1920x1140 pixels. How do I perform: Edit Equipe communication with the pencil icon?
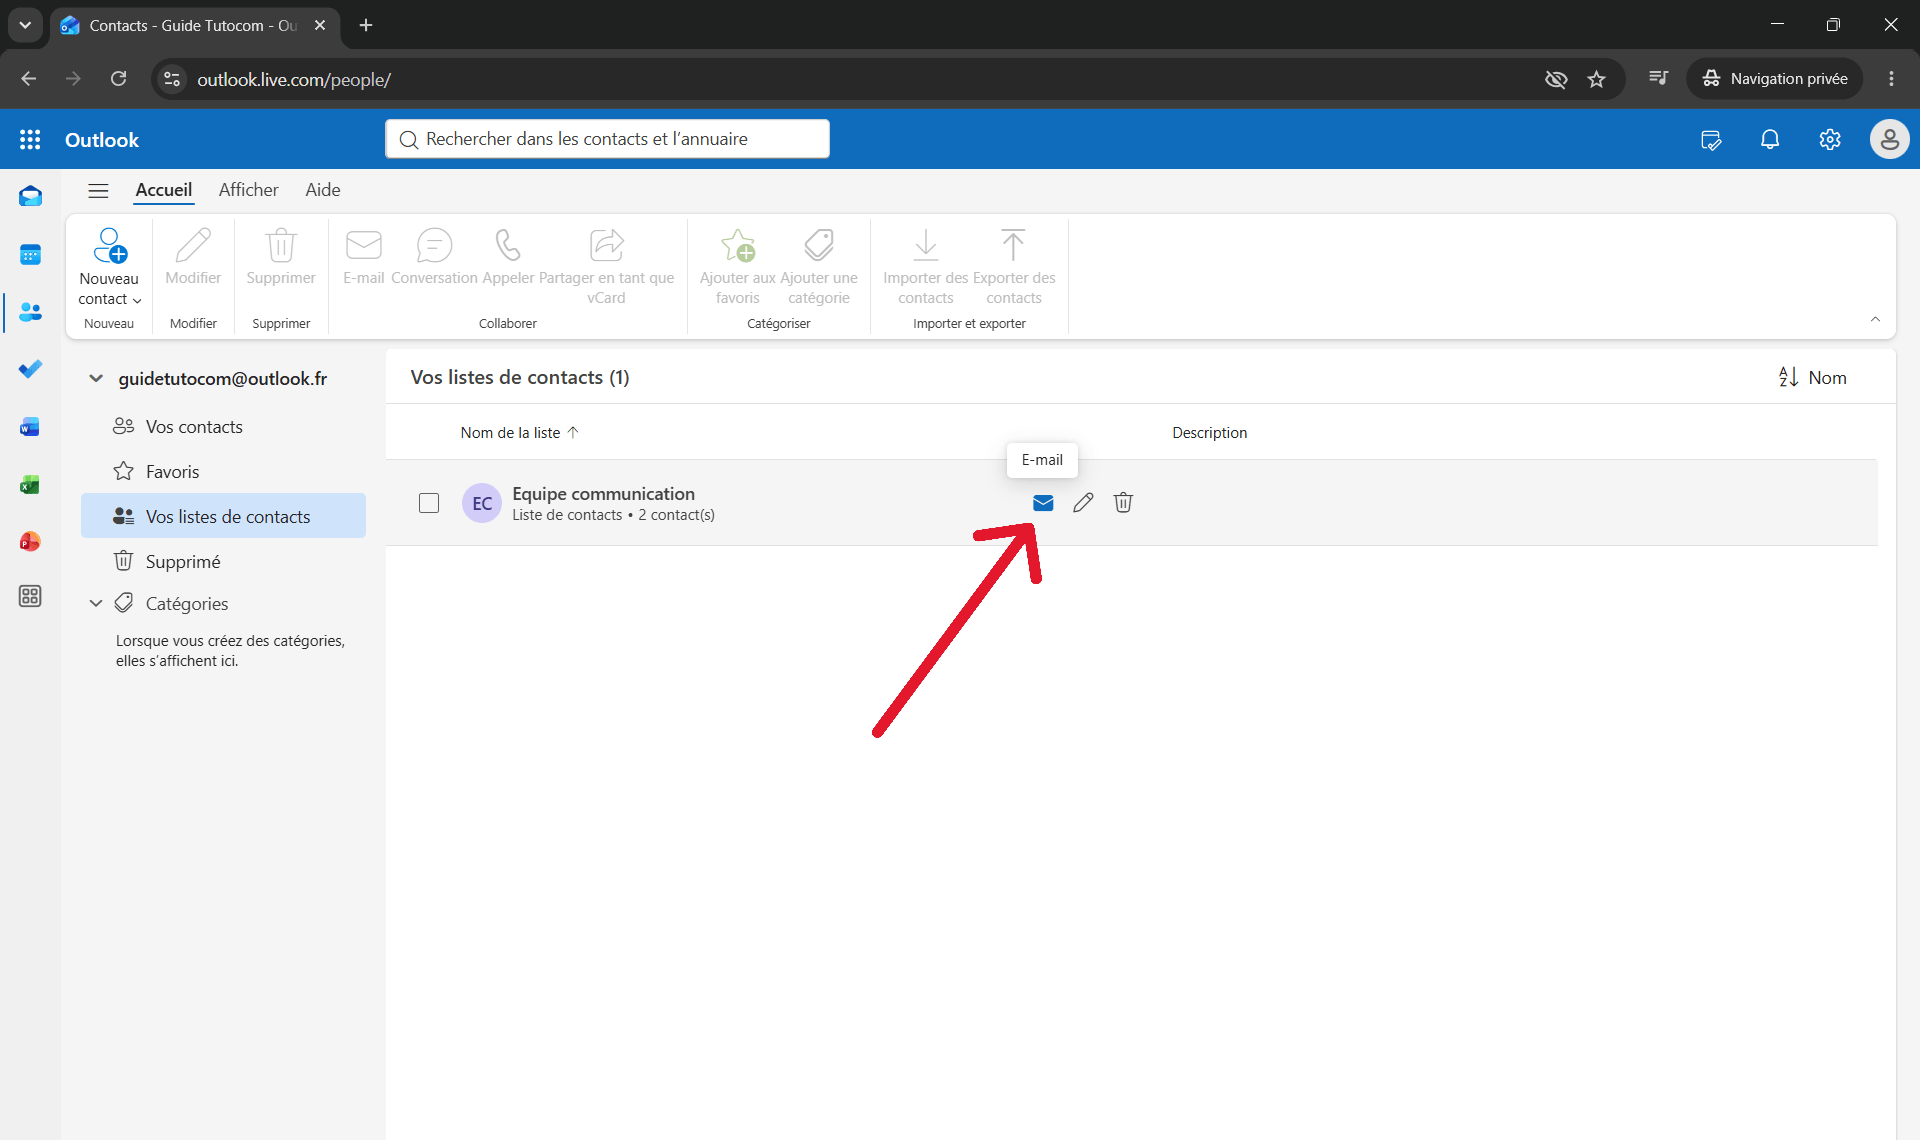tap(1083, 503)
